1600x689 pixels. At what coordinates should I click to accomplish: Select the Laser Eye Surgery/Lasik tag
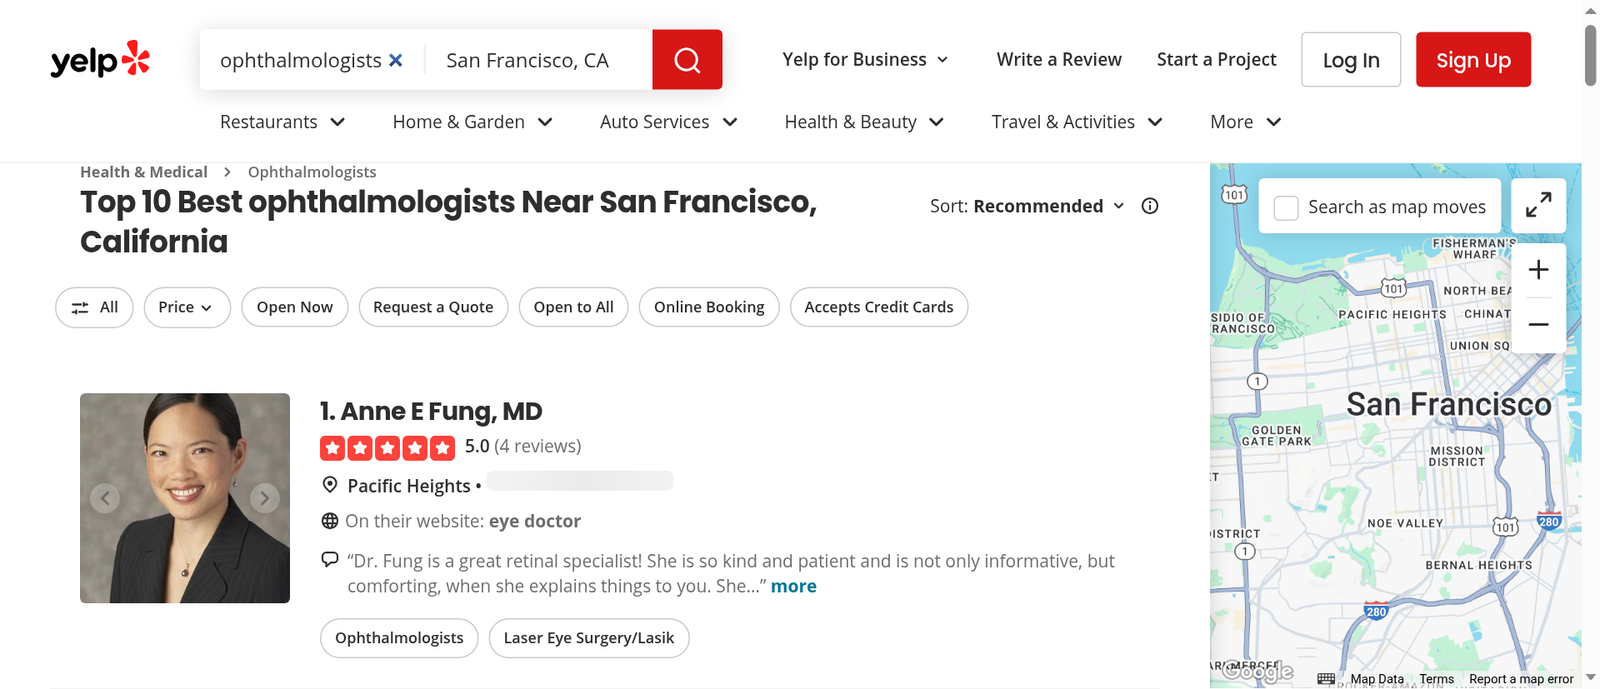589,638
